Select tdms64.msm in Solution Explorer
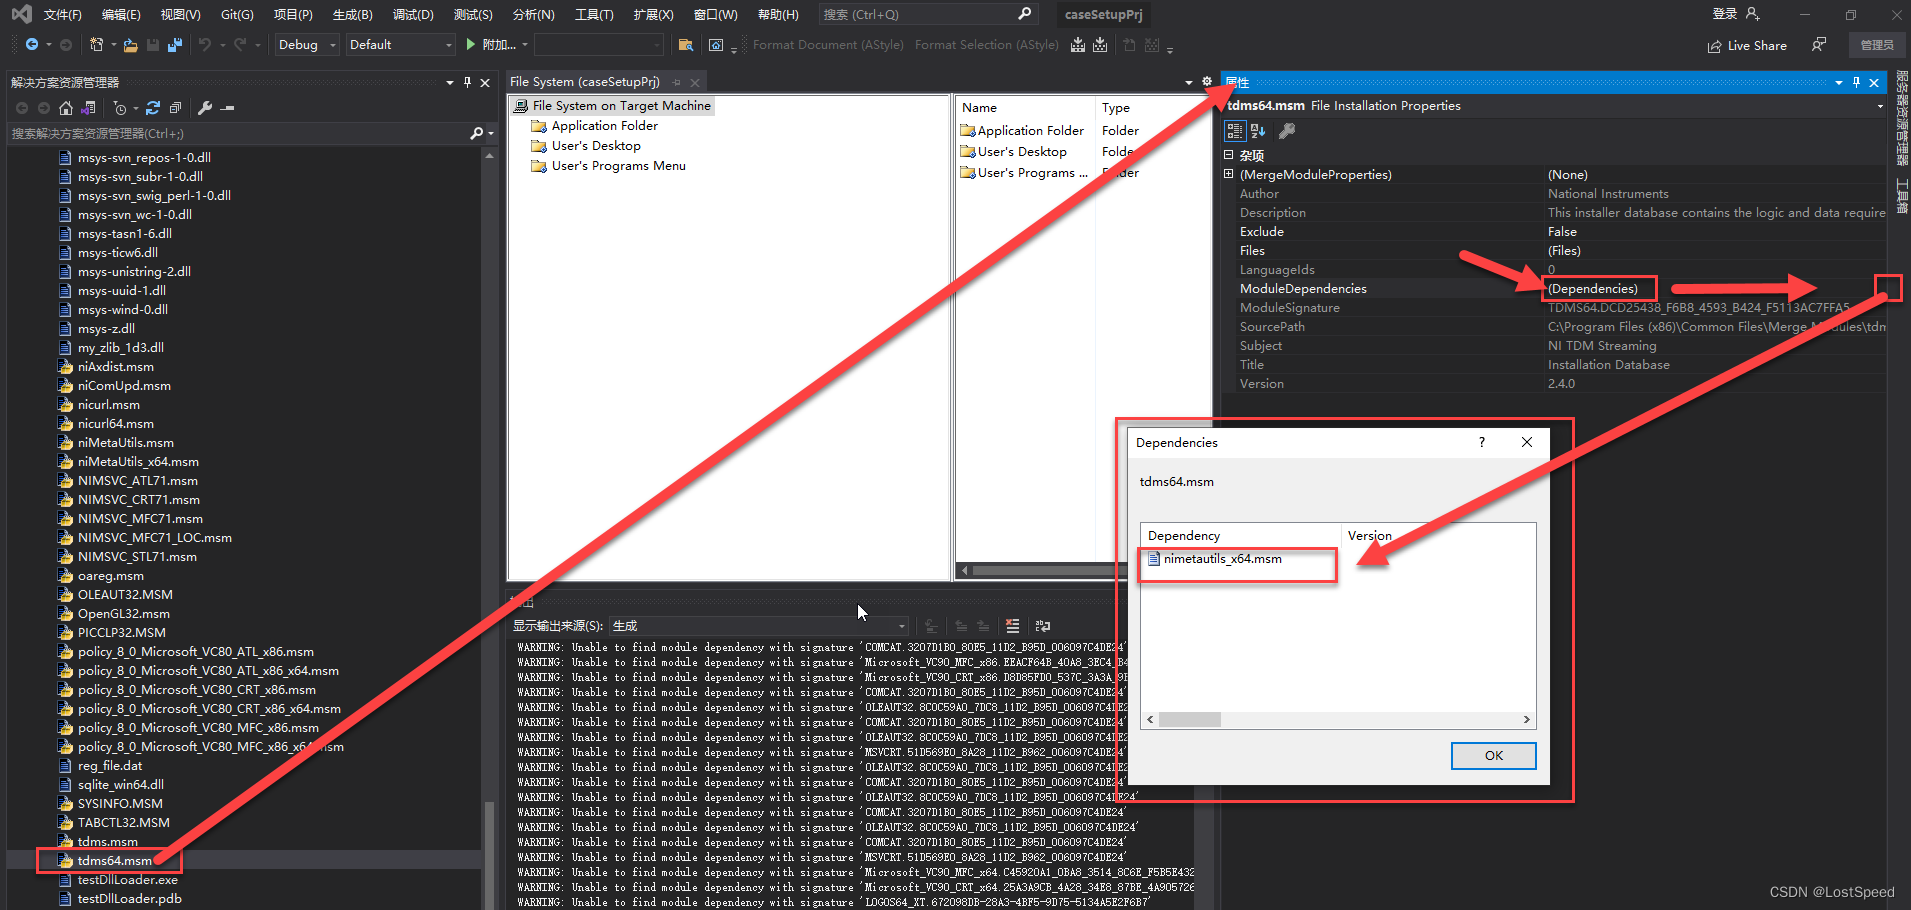 [115, 861]
